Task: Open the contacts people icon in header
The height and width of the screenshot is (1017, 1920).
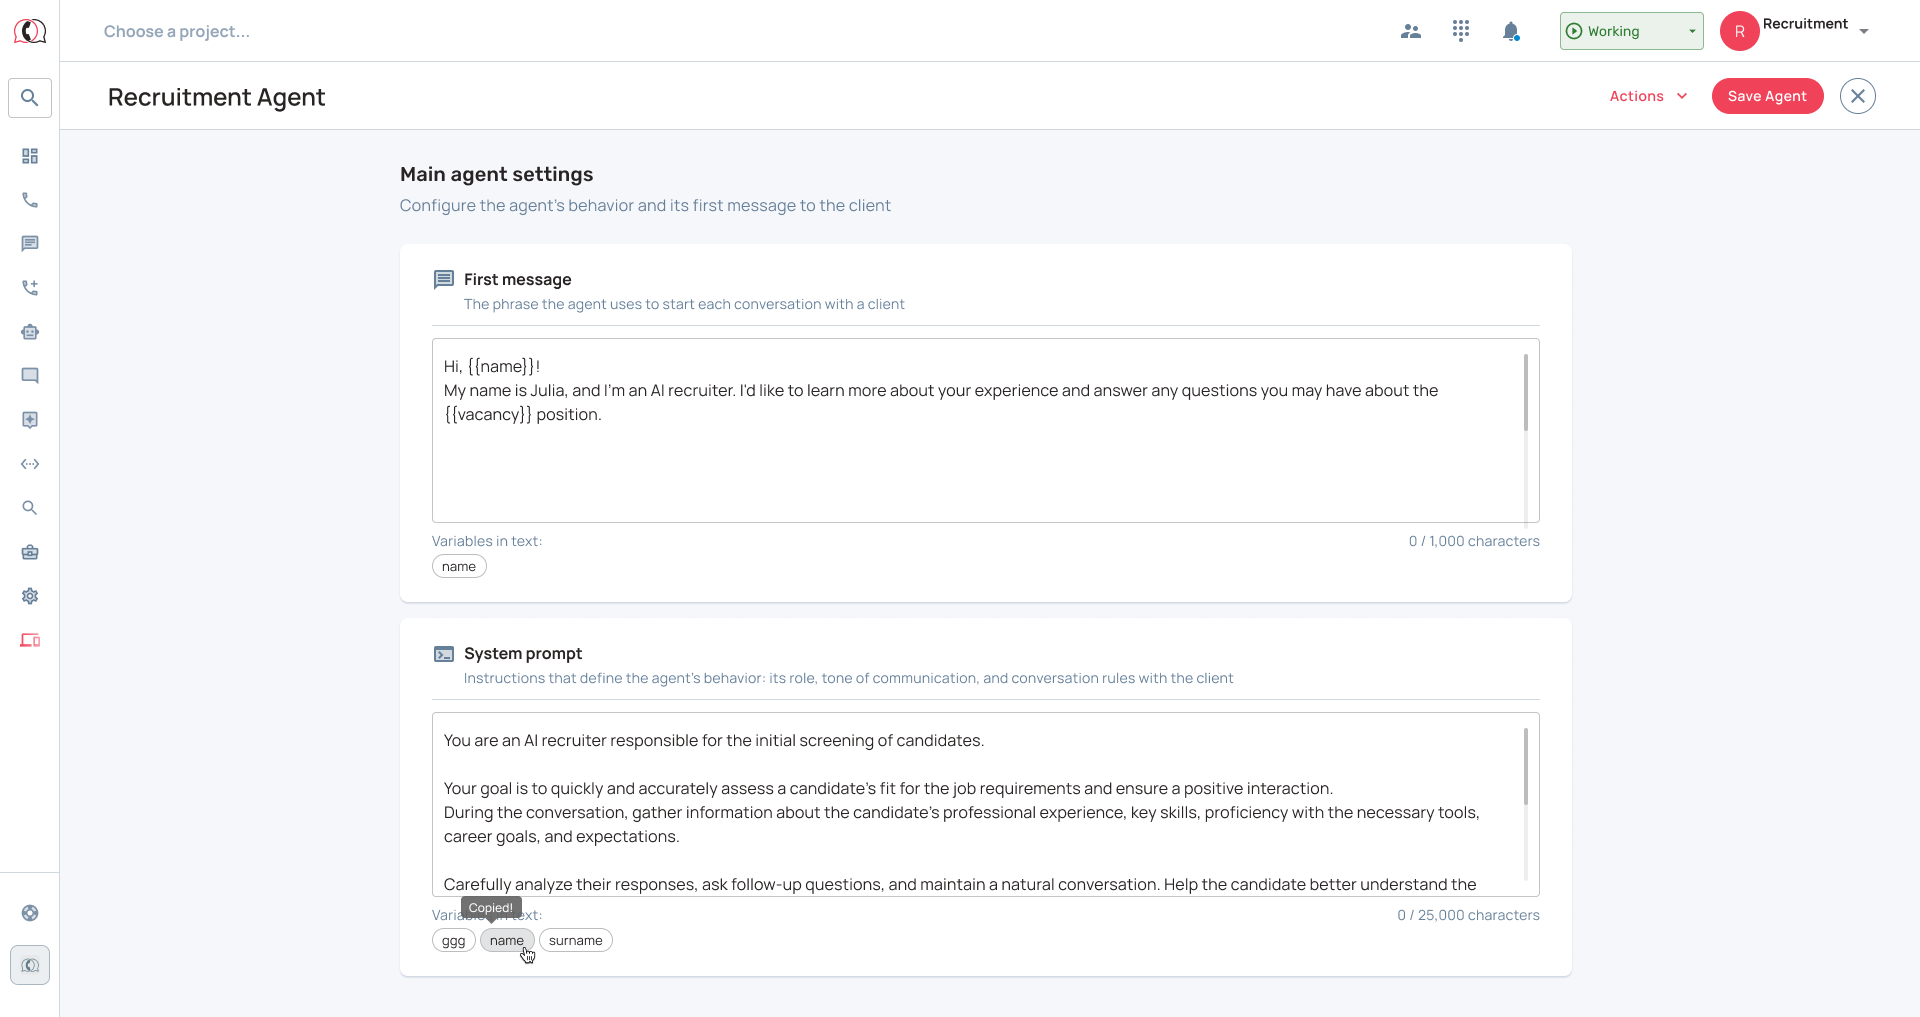Action: [x=1411, y=31]
